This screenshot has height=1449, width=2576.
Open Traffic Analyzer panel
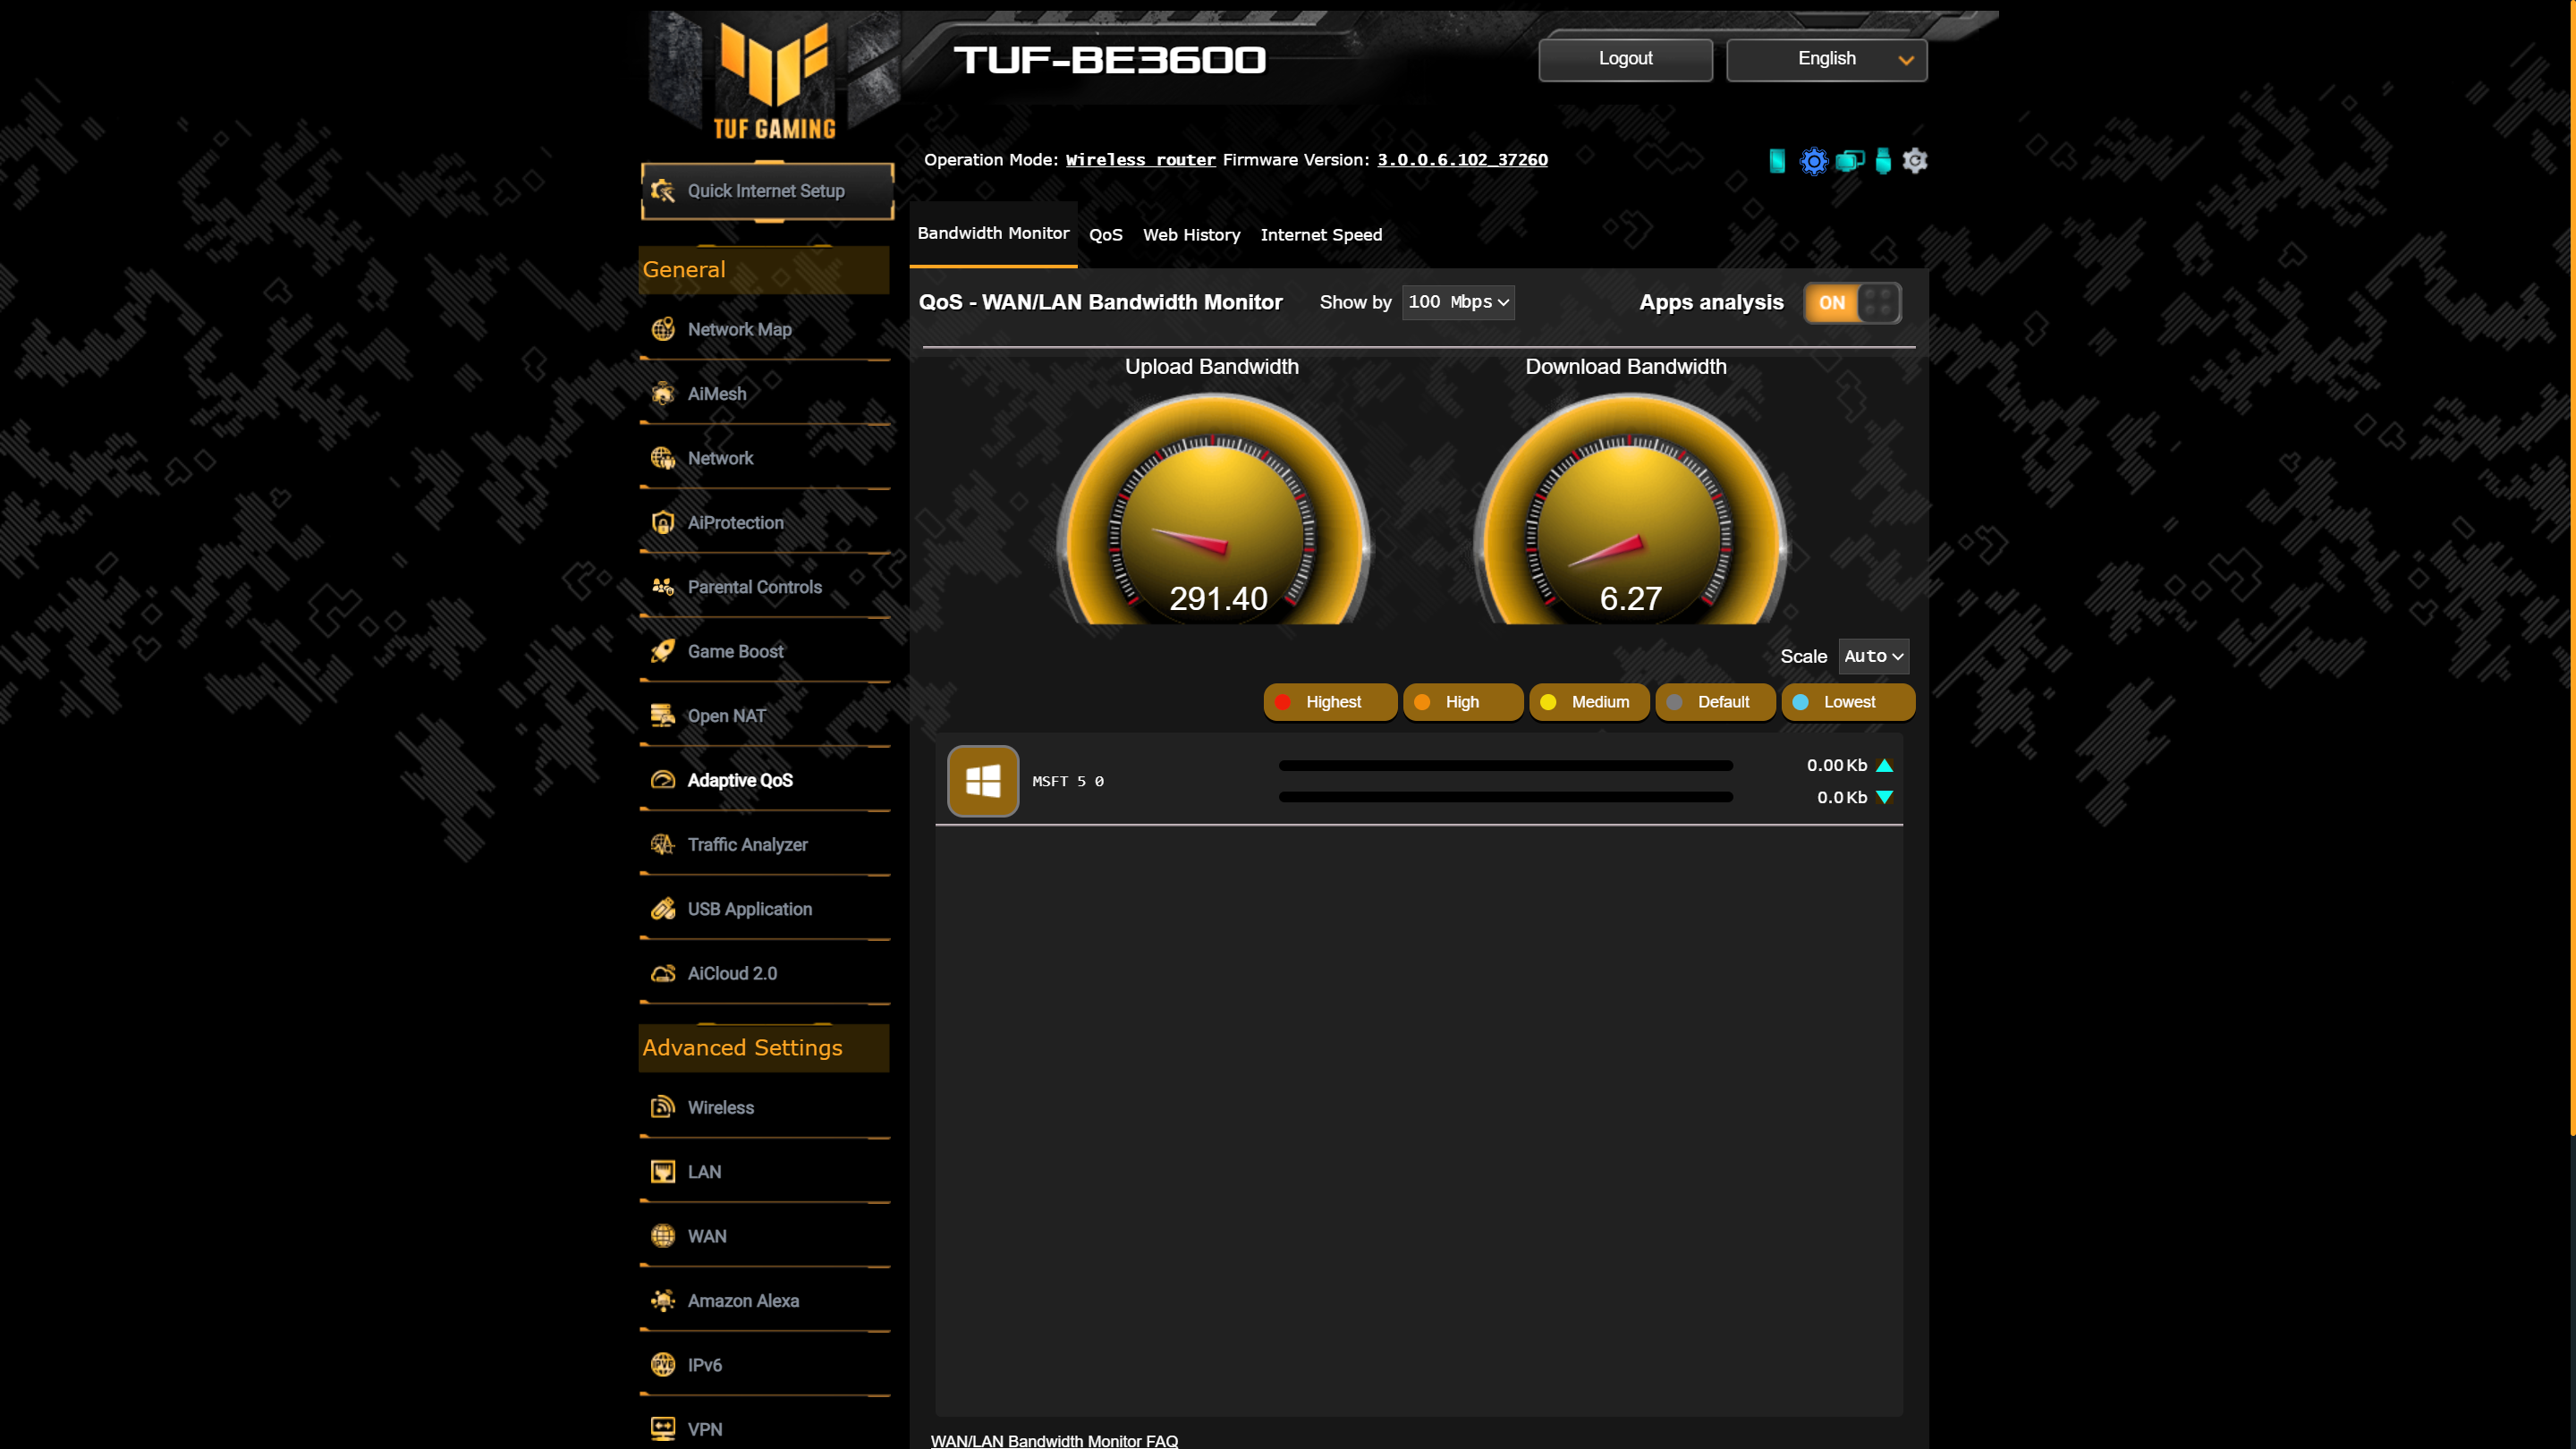coord(749,844)
